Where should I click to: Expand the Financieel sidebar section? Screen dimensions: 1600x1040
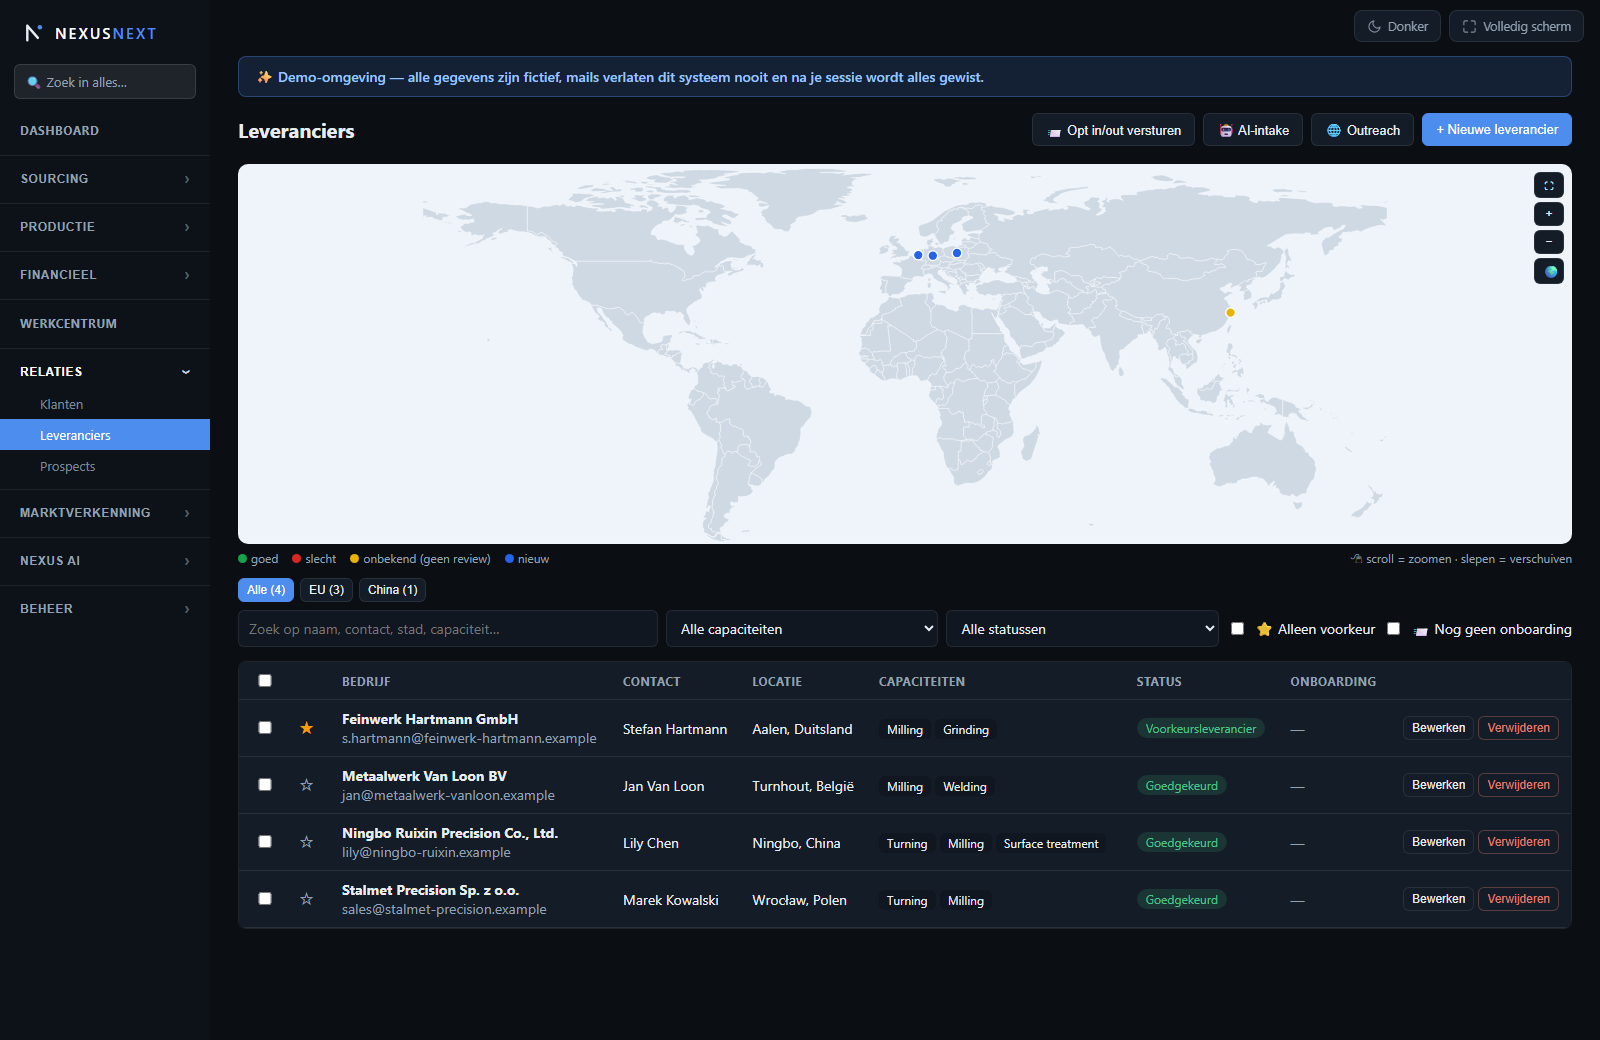click(105, 275)
